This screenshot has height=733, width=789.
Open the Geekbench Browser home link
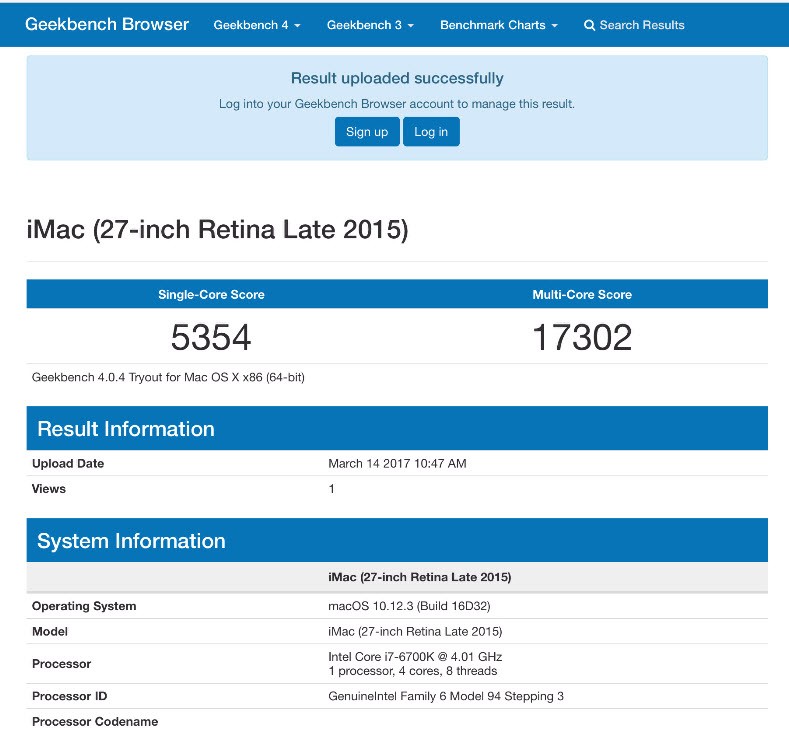tap(107, 24)
